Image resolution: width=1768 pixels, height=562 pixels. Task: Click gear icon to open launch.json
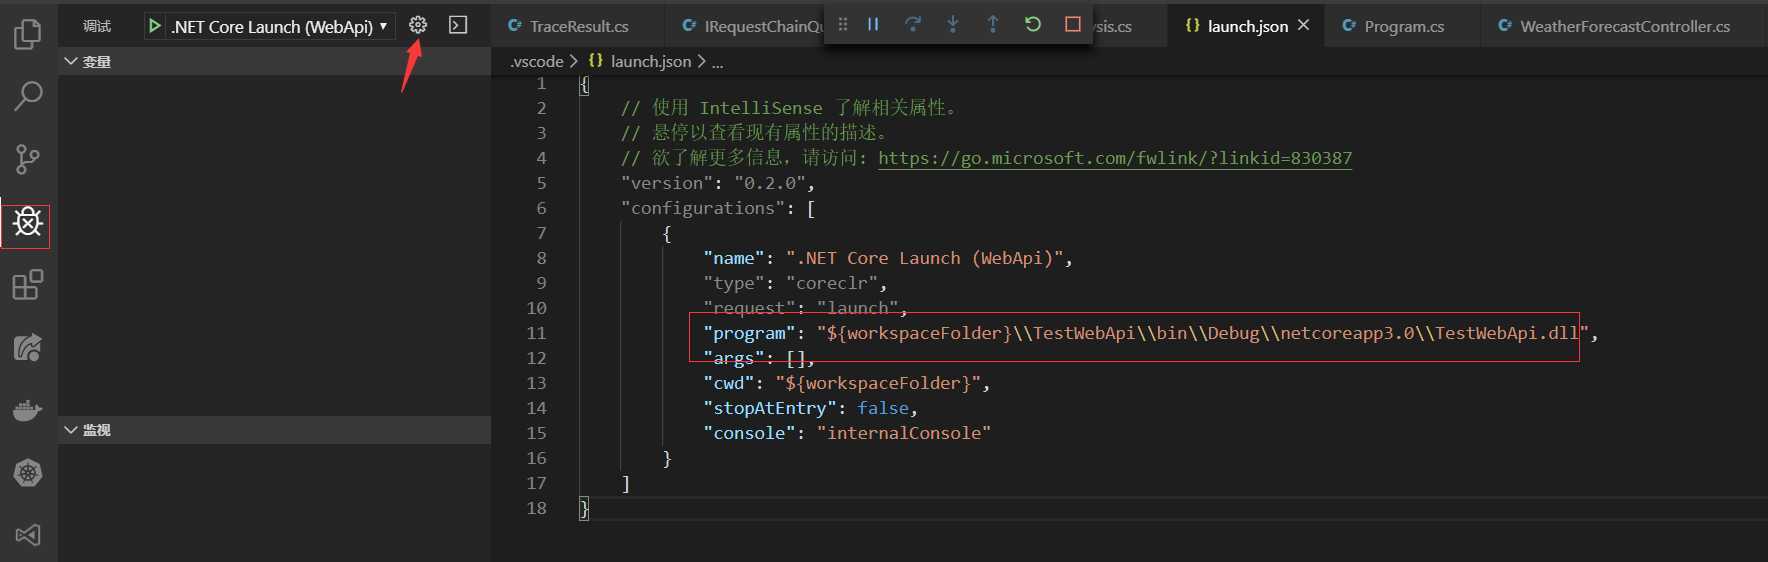click(418, 25)
